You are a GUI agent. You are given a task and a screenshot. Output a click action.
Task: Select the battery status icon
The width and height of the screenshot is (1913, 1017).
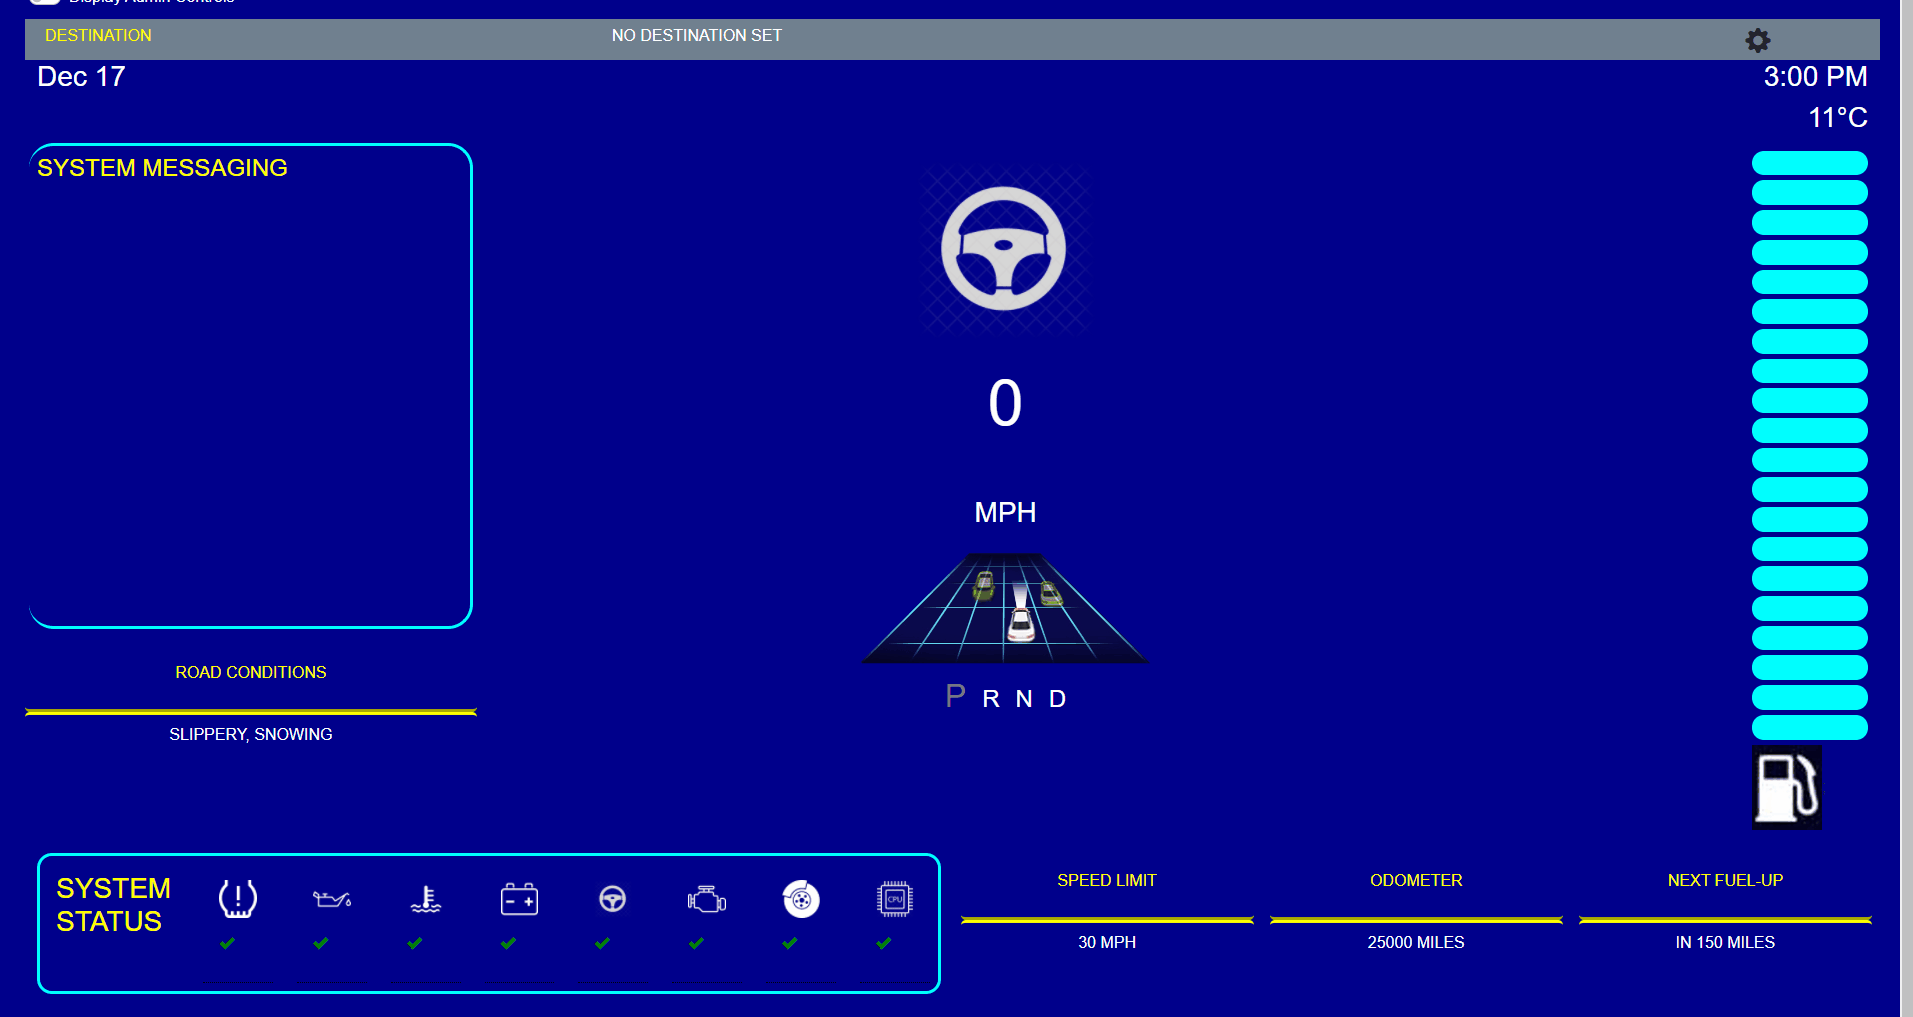coord(519,899)
